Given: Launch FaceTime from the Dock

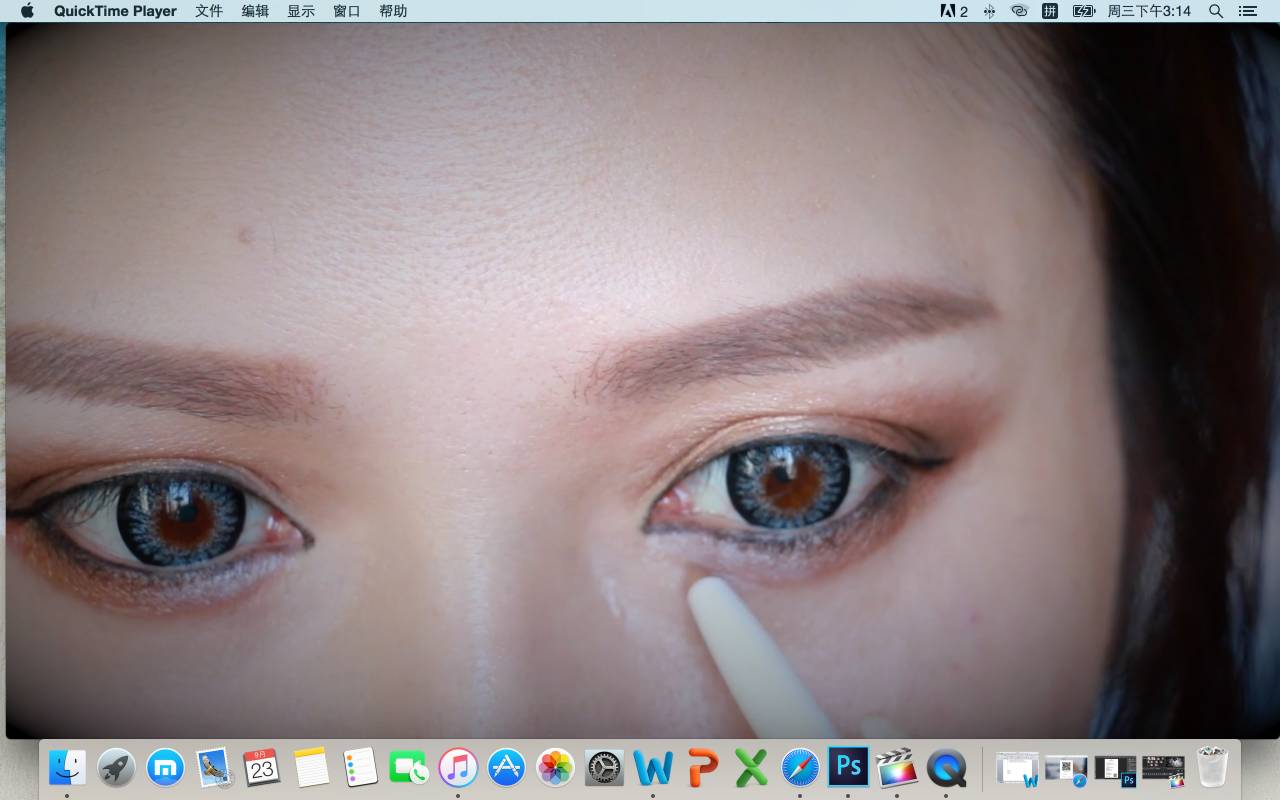Looking at the screenshot, I should click(409, 768).
